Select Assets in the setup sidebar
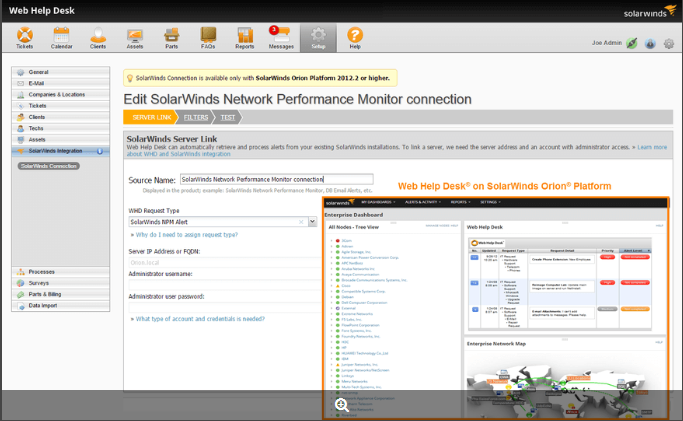683x421 pixels. tap(61, 140)
